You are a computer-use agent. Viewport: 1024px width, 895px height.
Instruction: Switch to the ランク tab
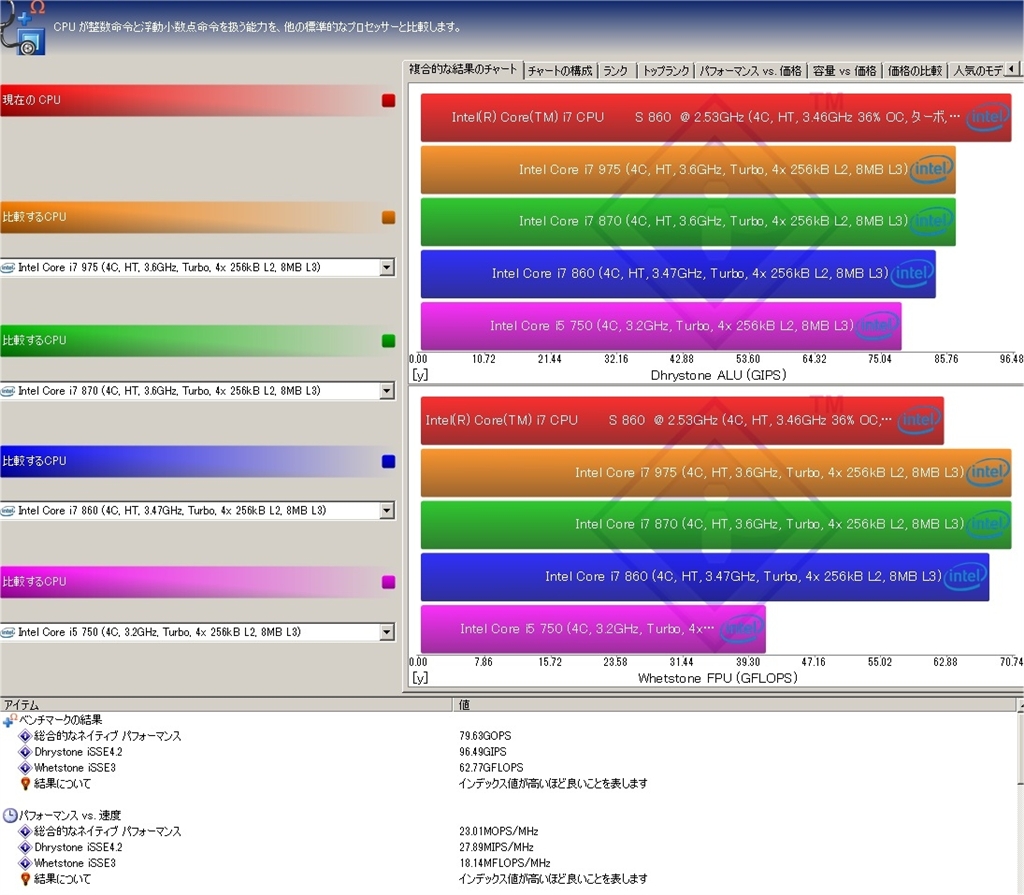coord(616,71)
